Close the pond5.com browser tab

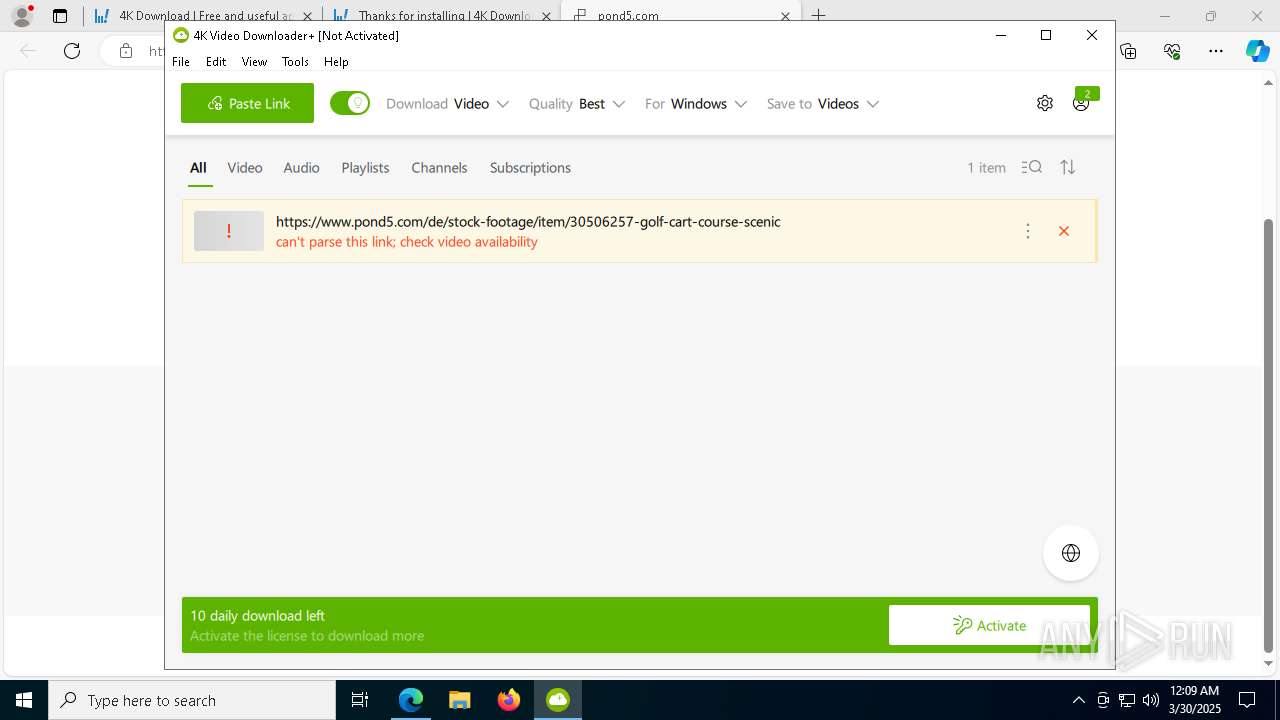click(x=785, y=16)
